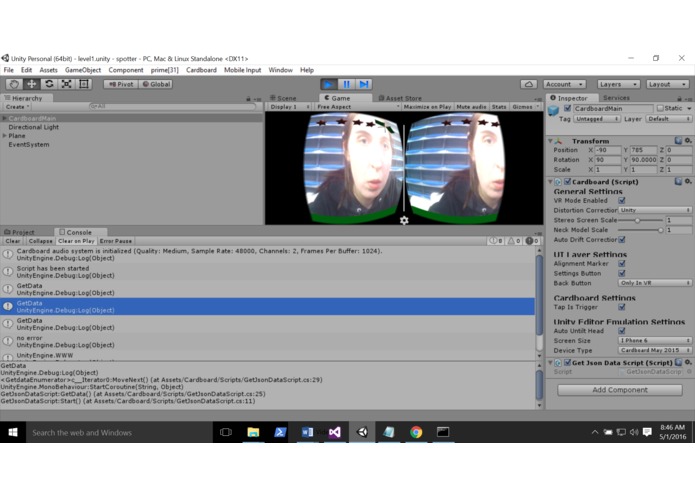Click the Hierarchy search field

tap(172, 107)
